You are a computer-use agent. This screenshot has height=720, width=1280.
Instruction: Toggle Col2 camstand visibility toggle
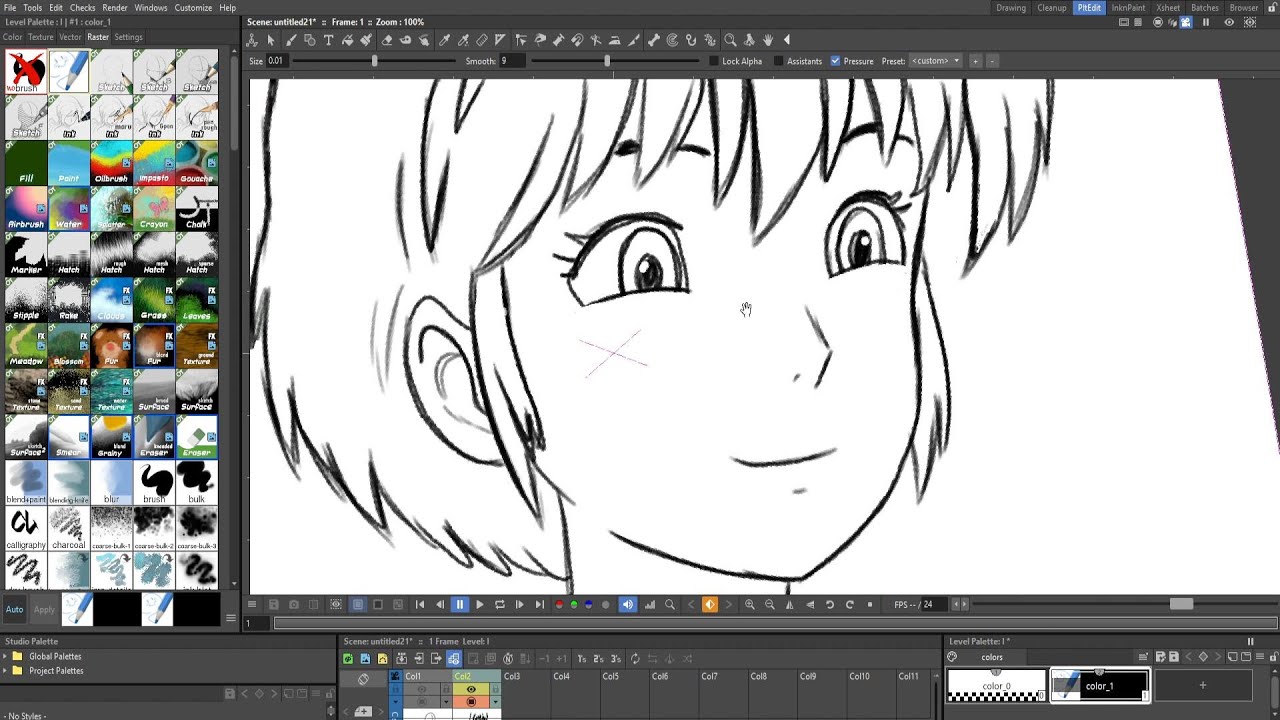click(x=471, y=702)
